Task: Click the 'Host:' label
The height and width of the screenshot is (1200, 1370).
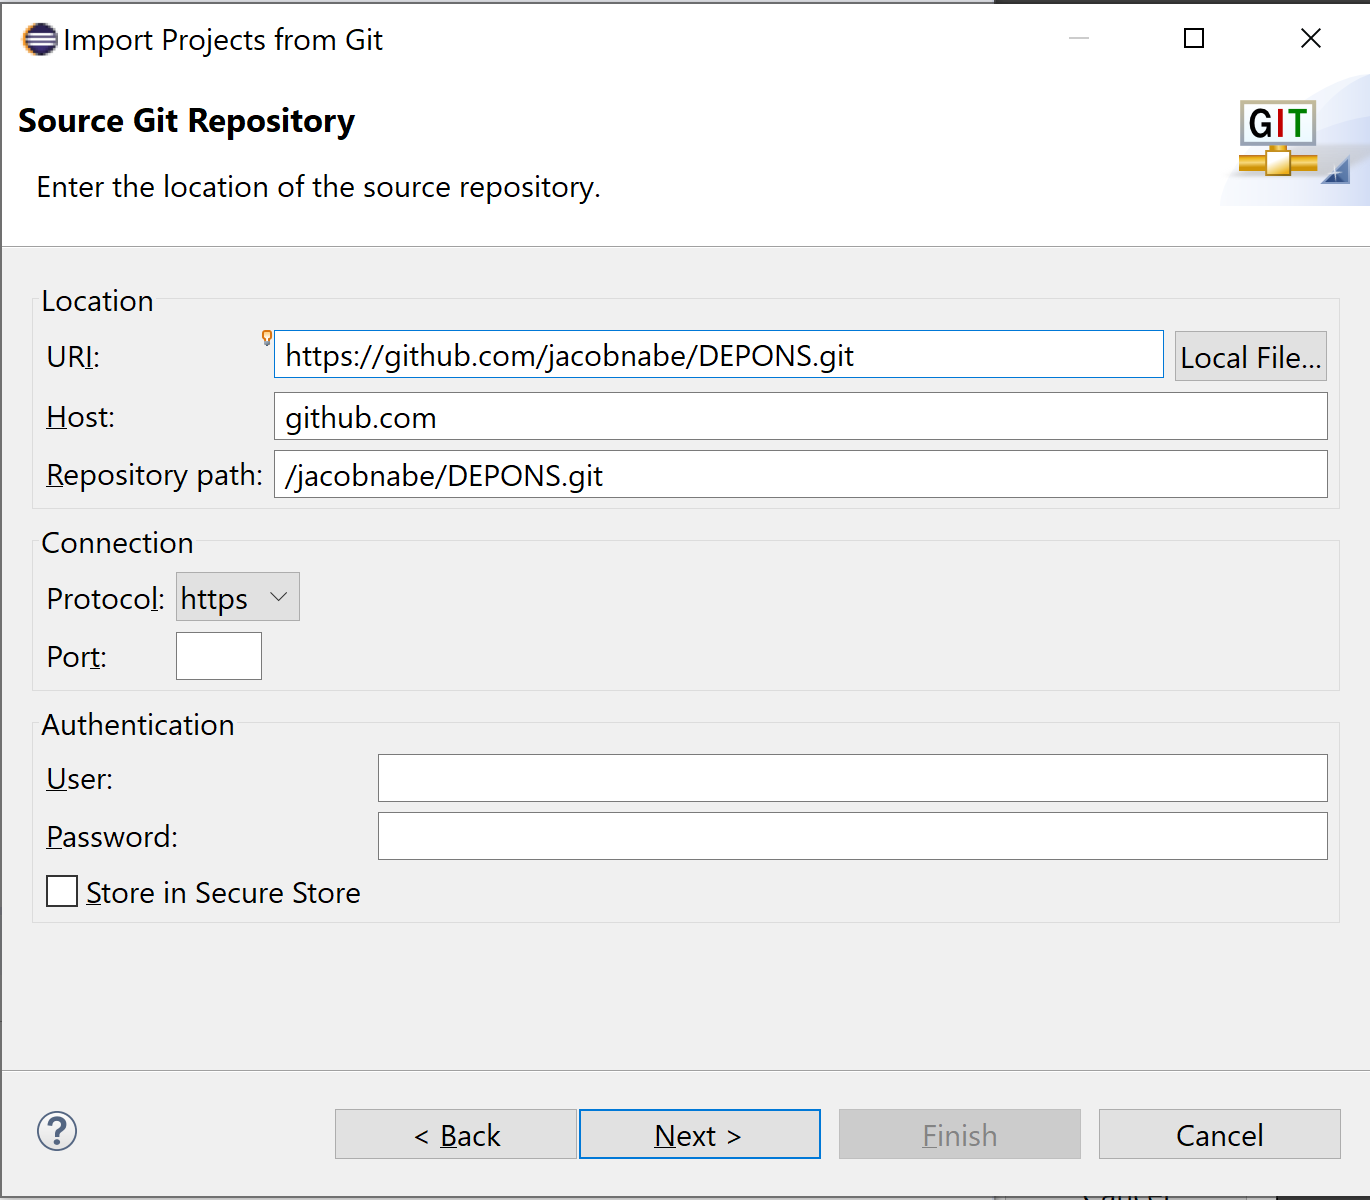Action: tap(81, 417)
